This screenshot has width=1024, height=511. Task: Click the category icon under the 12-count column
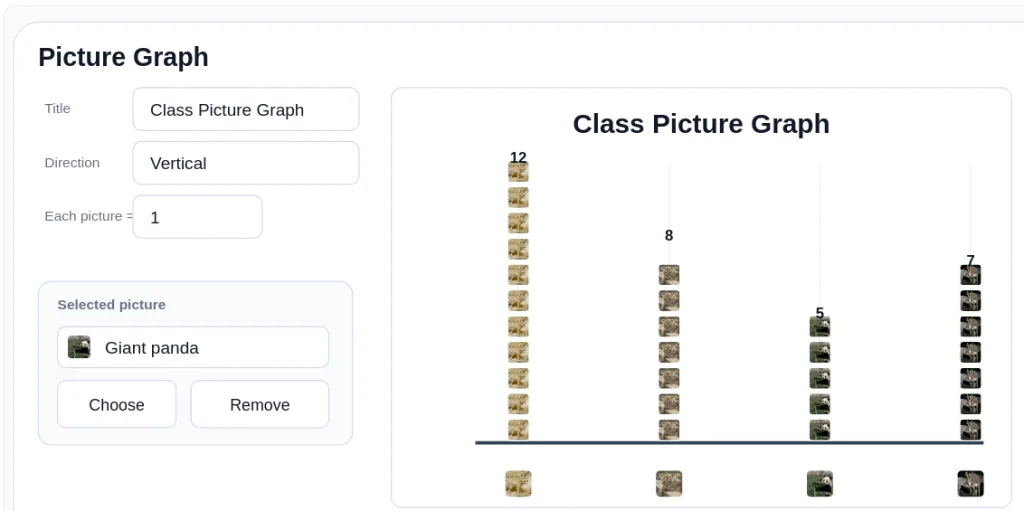click(x=518, y=484)
